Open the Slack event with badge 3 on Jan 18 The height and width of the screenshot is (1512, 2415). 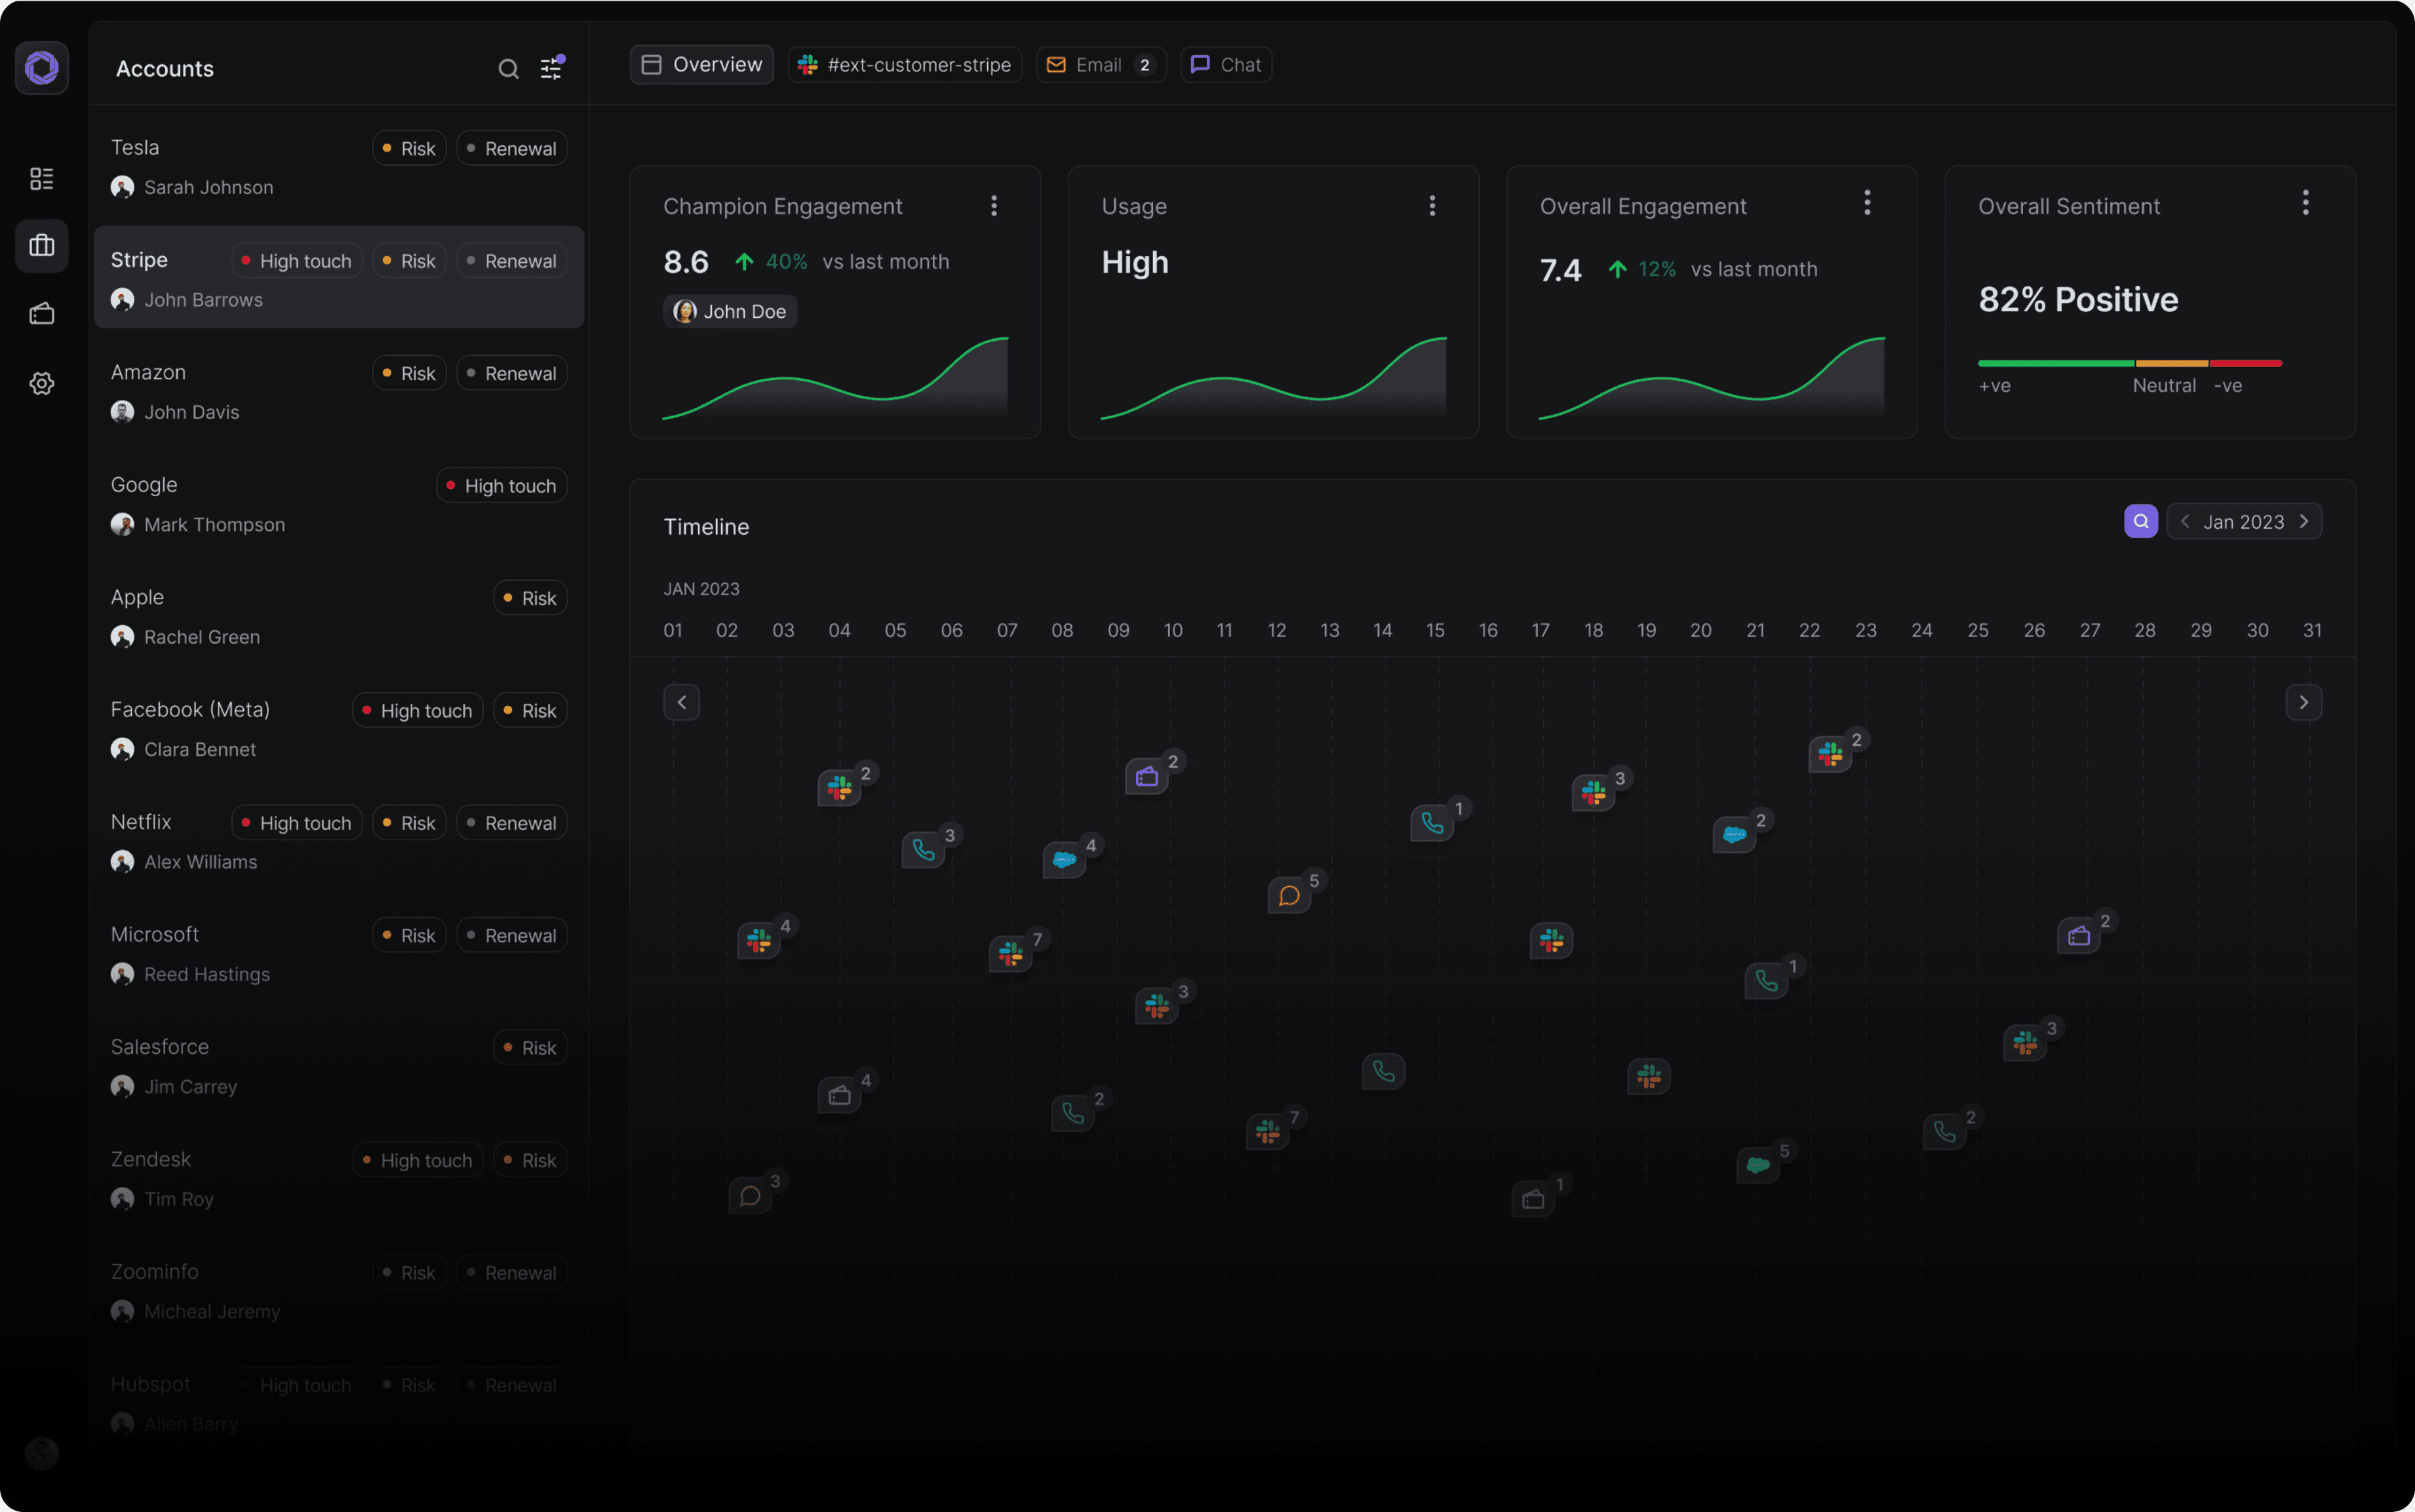(1593, 794)
